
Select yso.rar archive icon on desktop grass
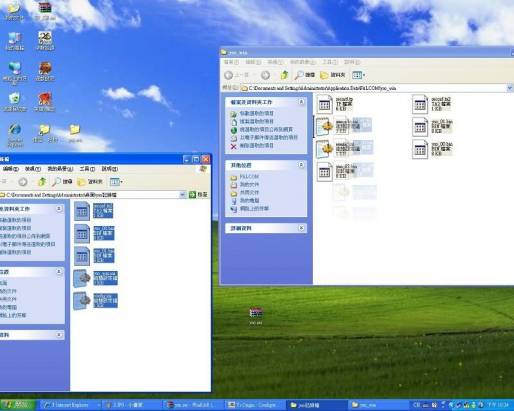pyautogui.click(x=256, y=316)
